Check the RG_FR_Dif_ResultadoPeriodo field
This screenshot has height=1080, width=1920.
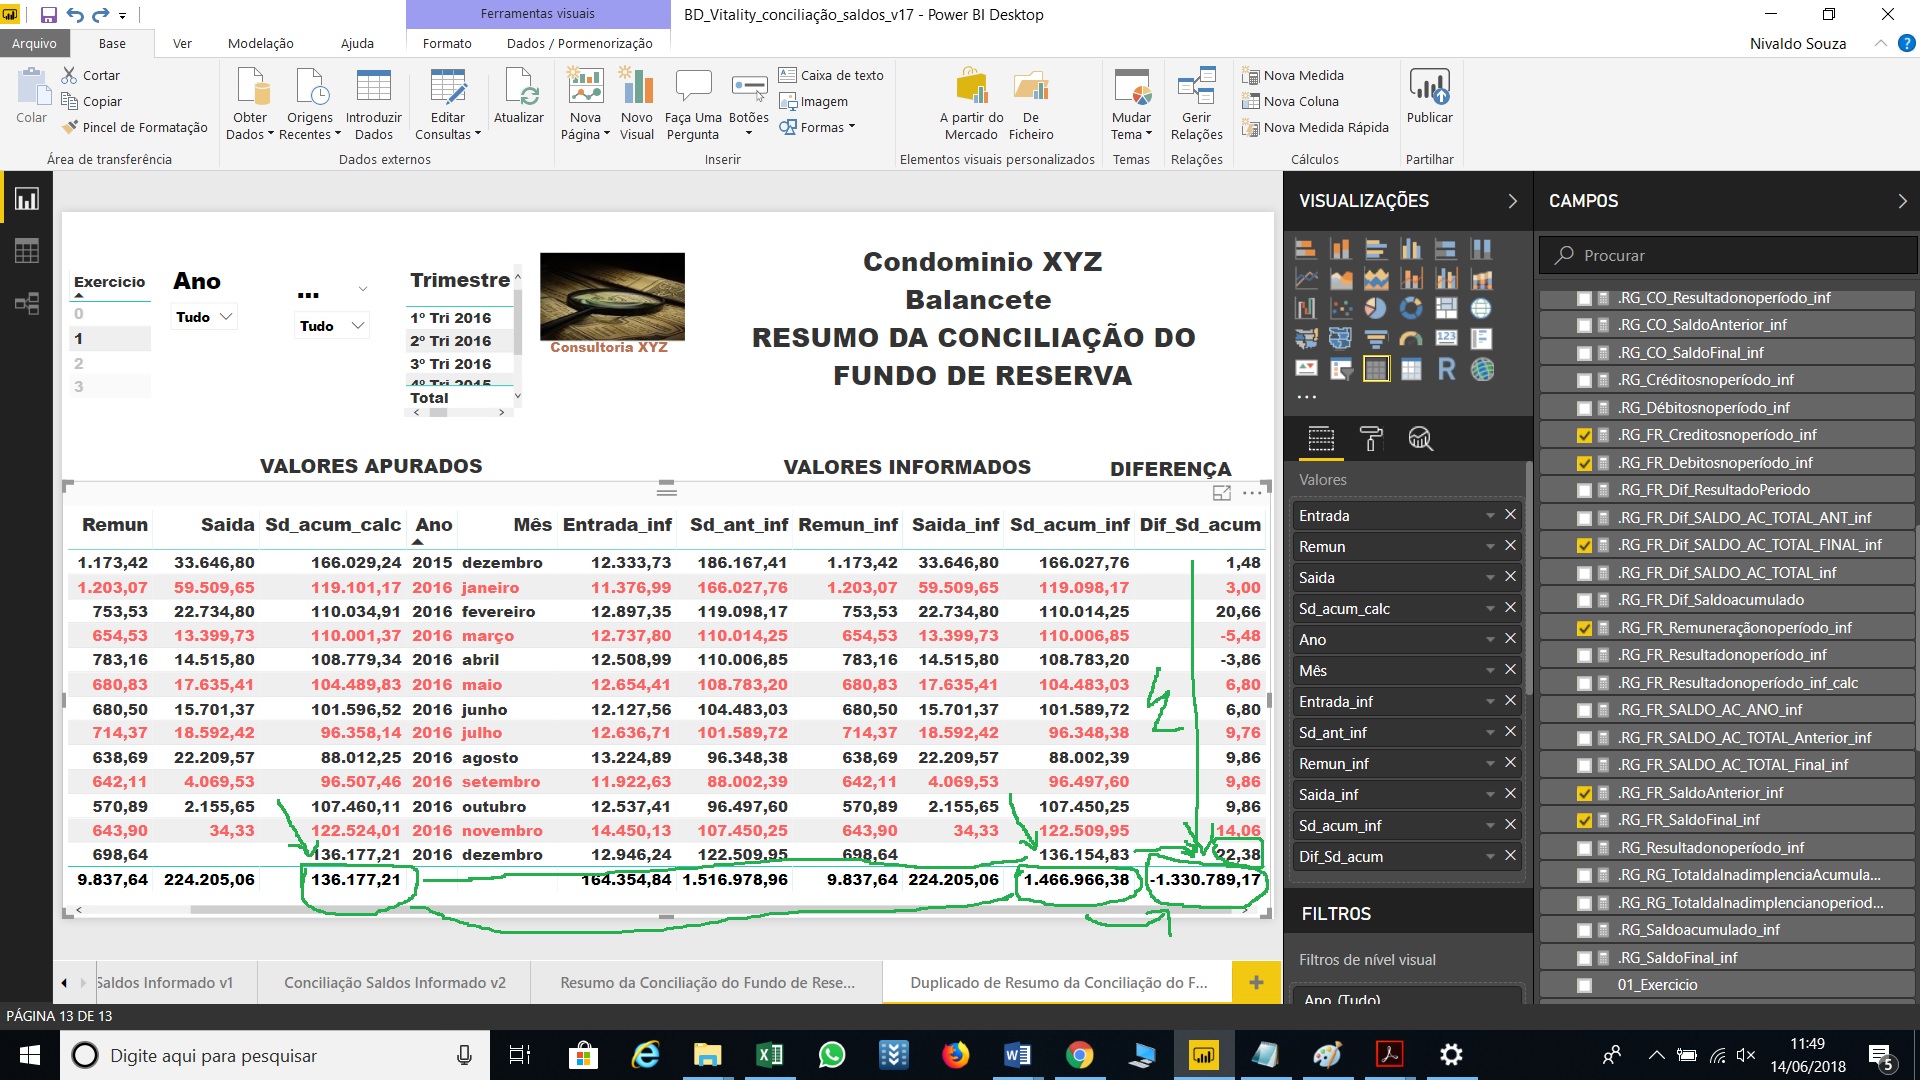(x=1584, y=490)
